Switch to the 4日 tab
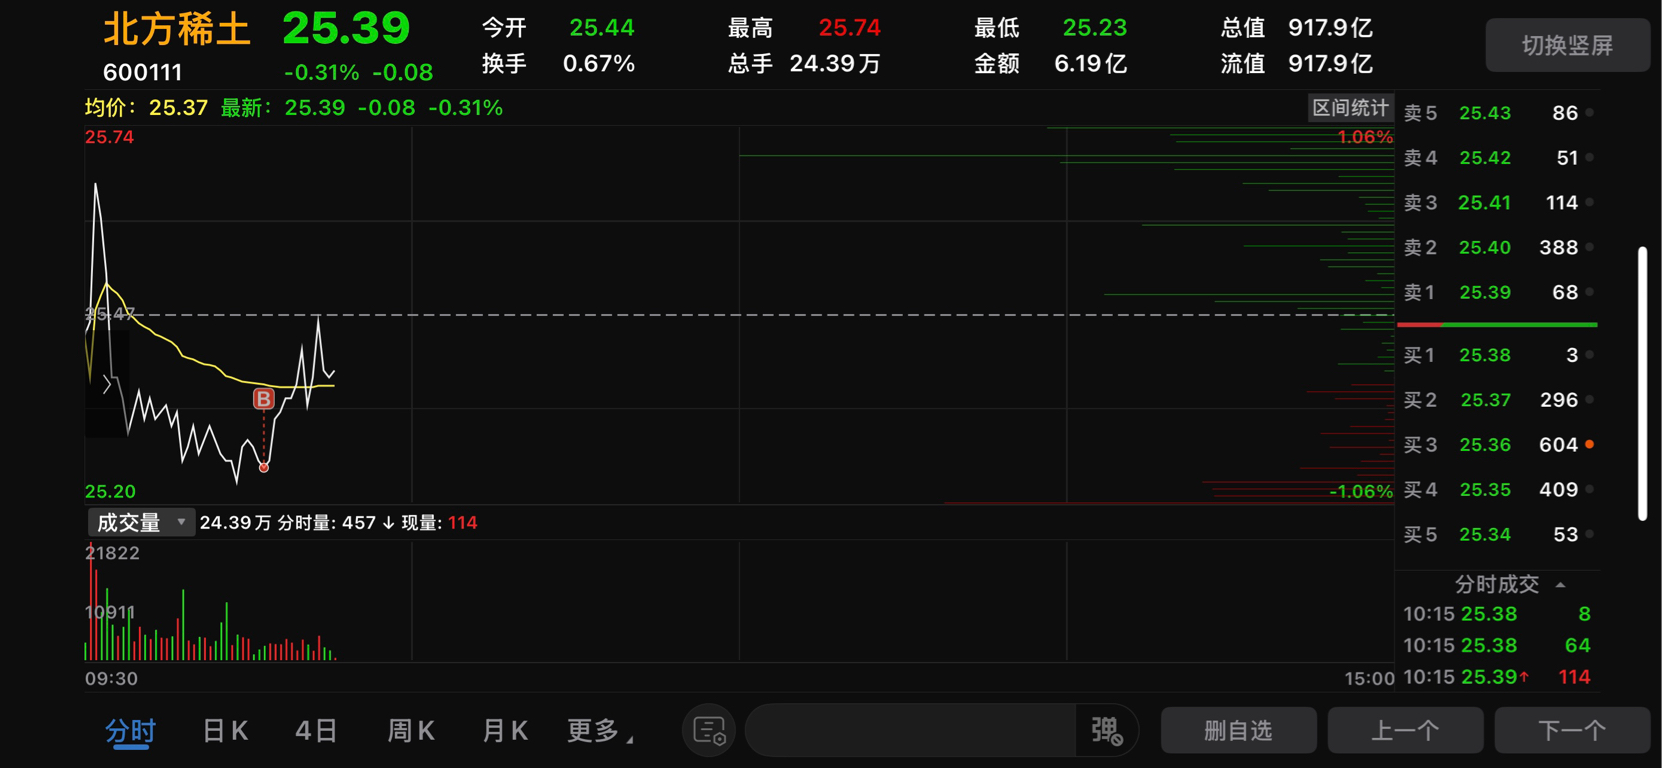Viewport: 1662px width, 768px height. point(316,731)
